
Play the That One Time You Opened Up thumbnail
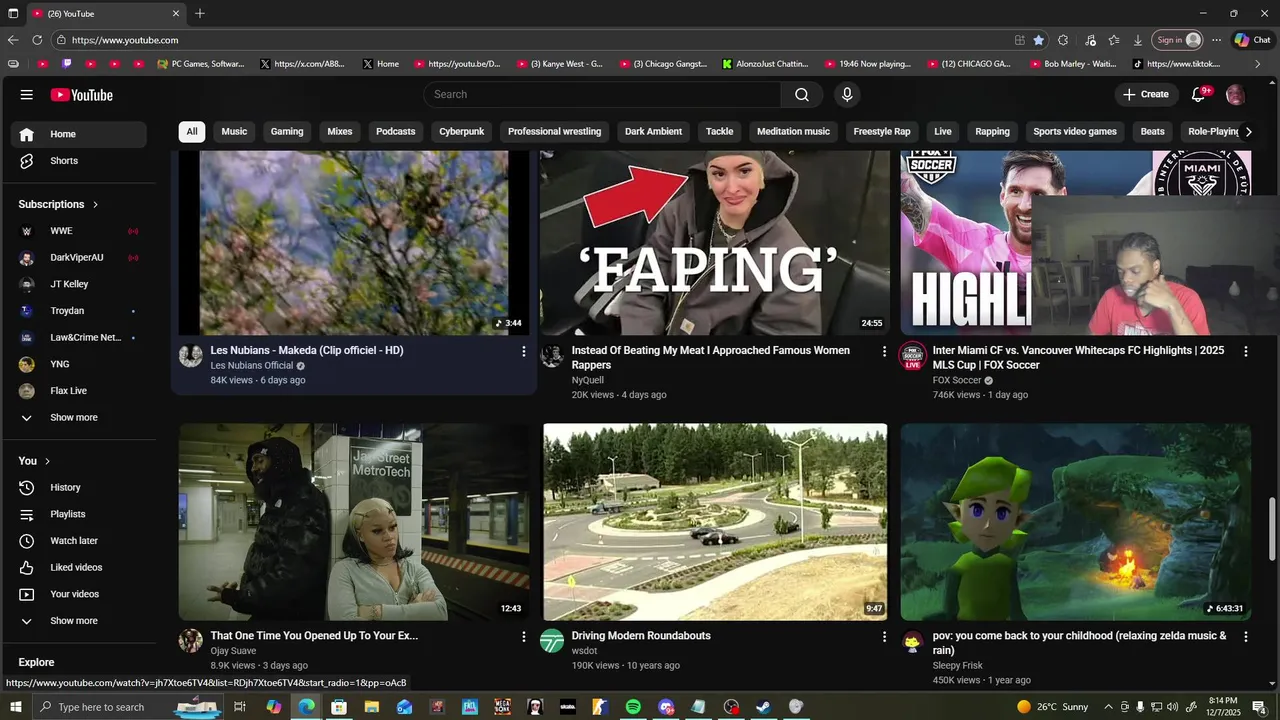click(354, 522)
